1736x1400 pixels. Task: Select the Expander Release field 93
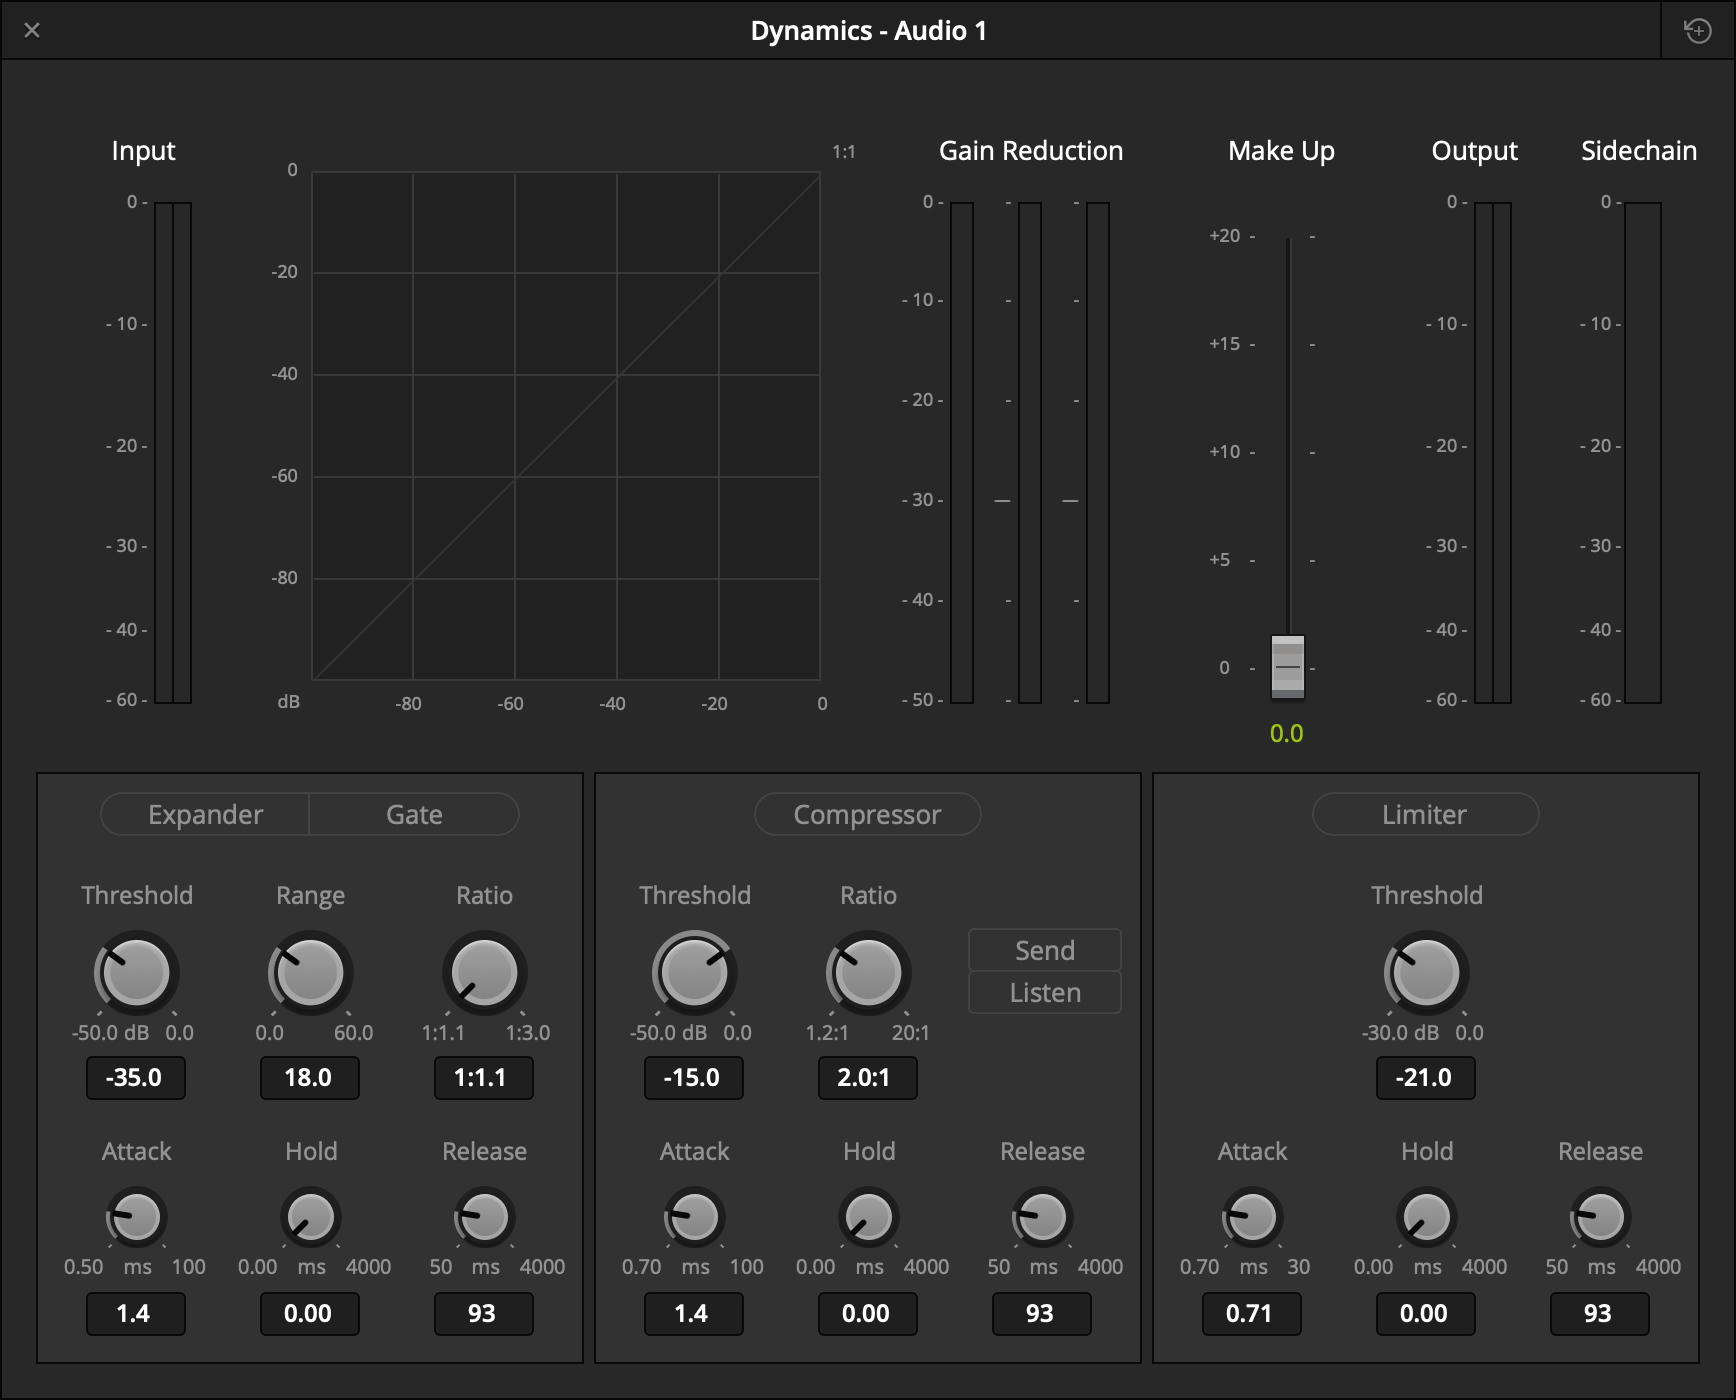pos(484,1314)
